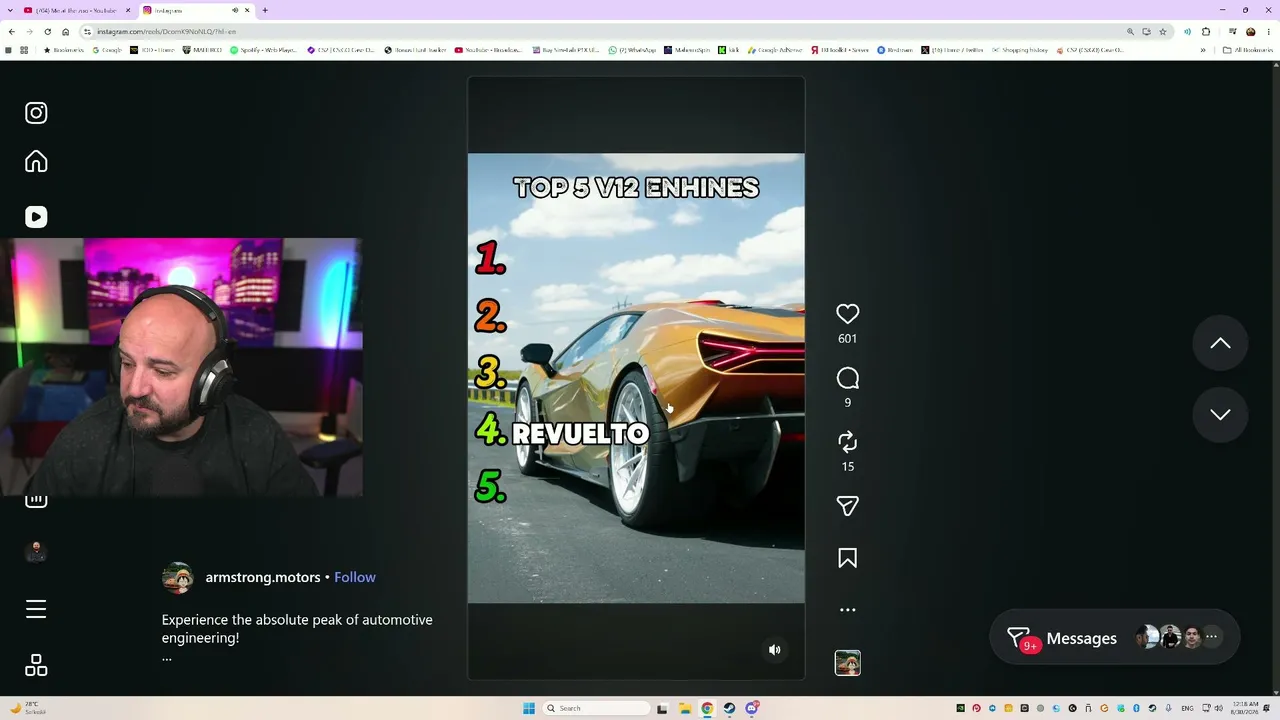
Task: Open the browser extensions puzzle icon
Action: point(1206,32)
